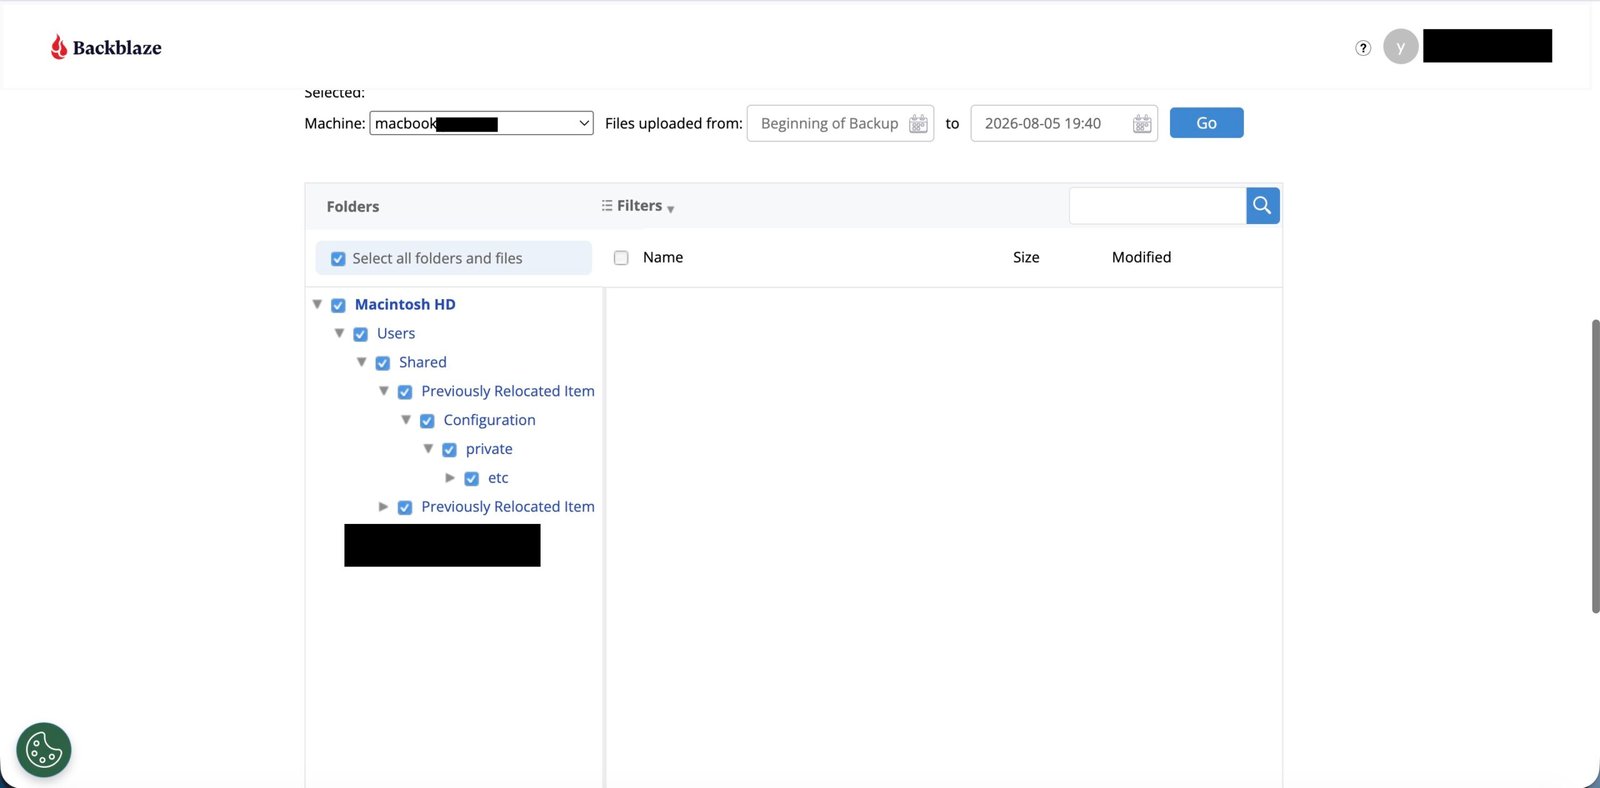
Task: Click the Beginning of Backup date field
Action: coord(840,123)
